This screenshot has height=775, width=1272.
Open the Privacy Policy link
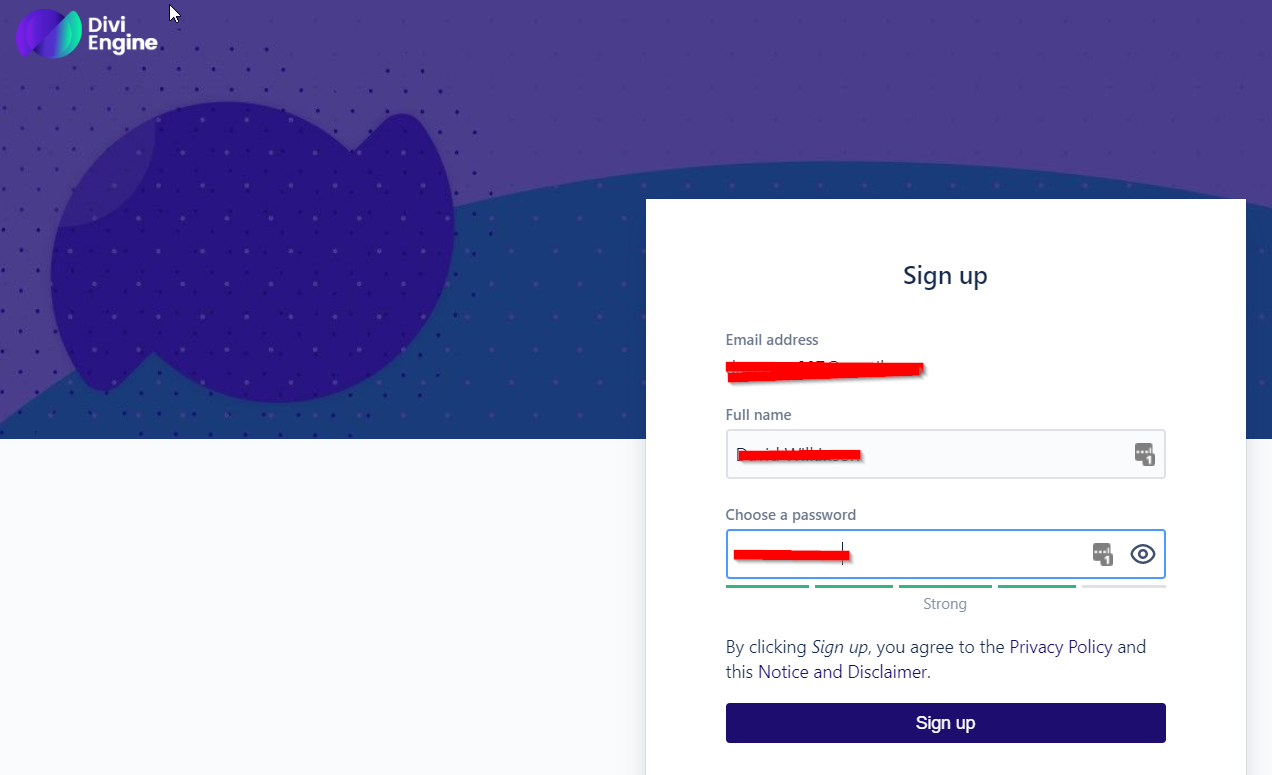[x=1060, y=647]
